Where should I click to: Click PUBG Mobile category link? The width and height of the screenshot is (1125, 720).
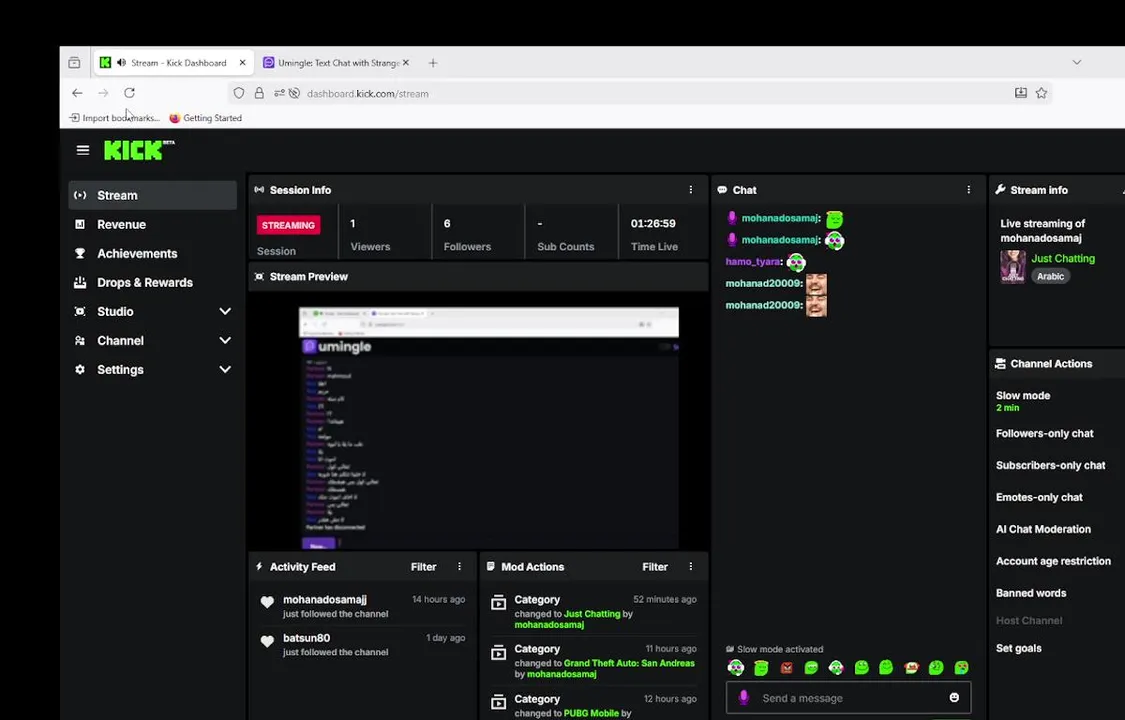pos(591,714)
